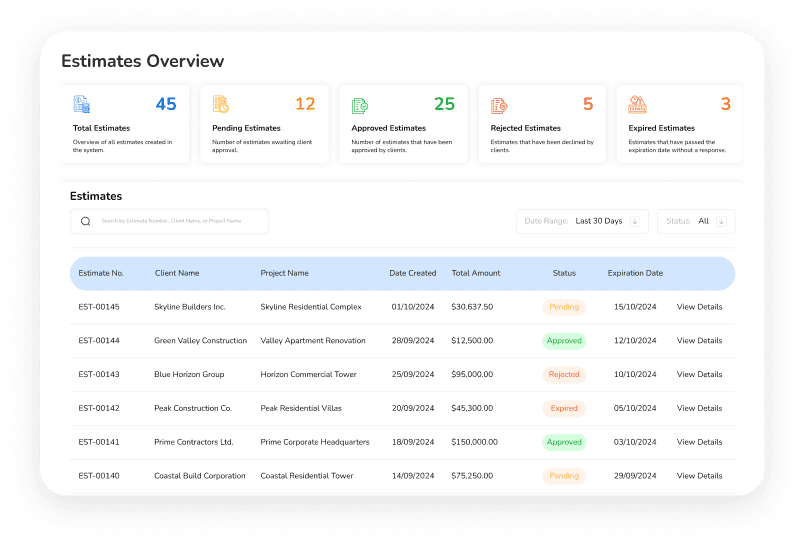
Task: Click Rejected status badge for EST-00143
Action: [564, 375]
